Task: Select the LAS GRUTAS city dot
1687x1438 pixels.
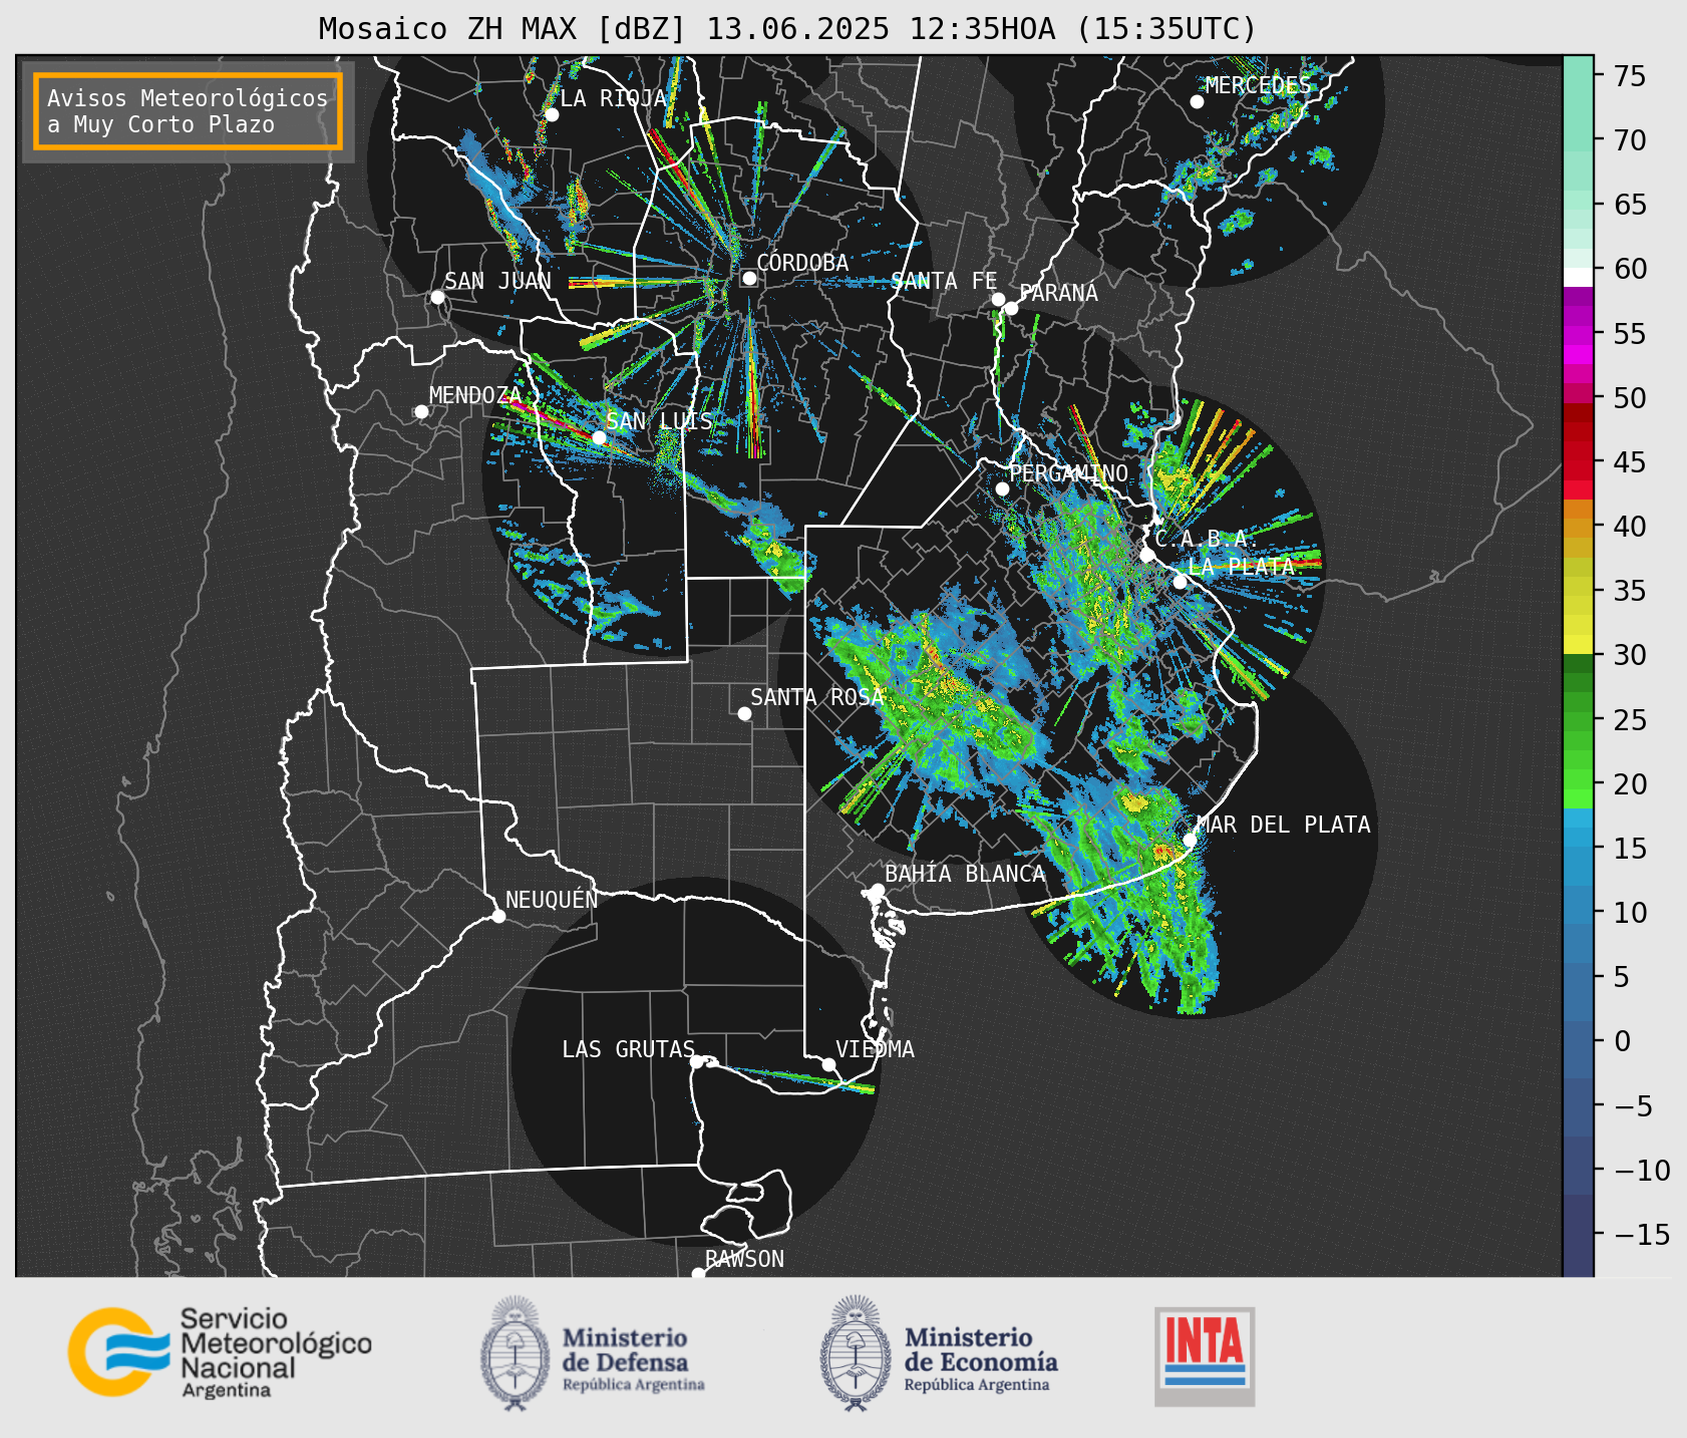Action: click(x=697, y=1061)
